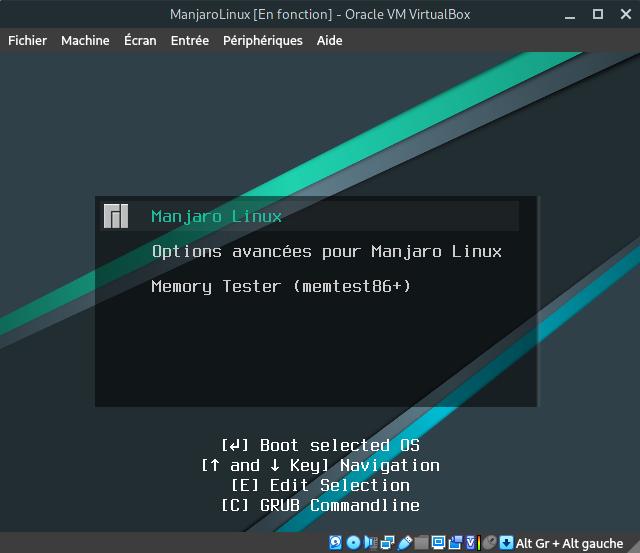This screenshot has height=553, width=640.
Task: Click the Manjaro logo icon in GRUB menu
Action: point(116,216)
